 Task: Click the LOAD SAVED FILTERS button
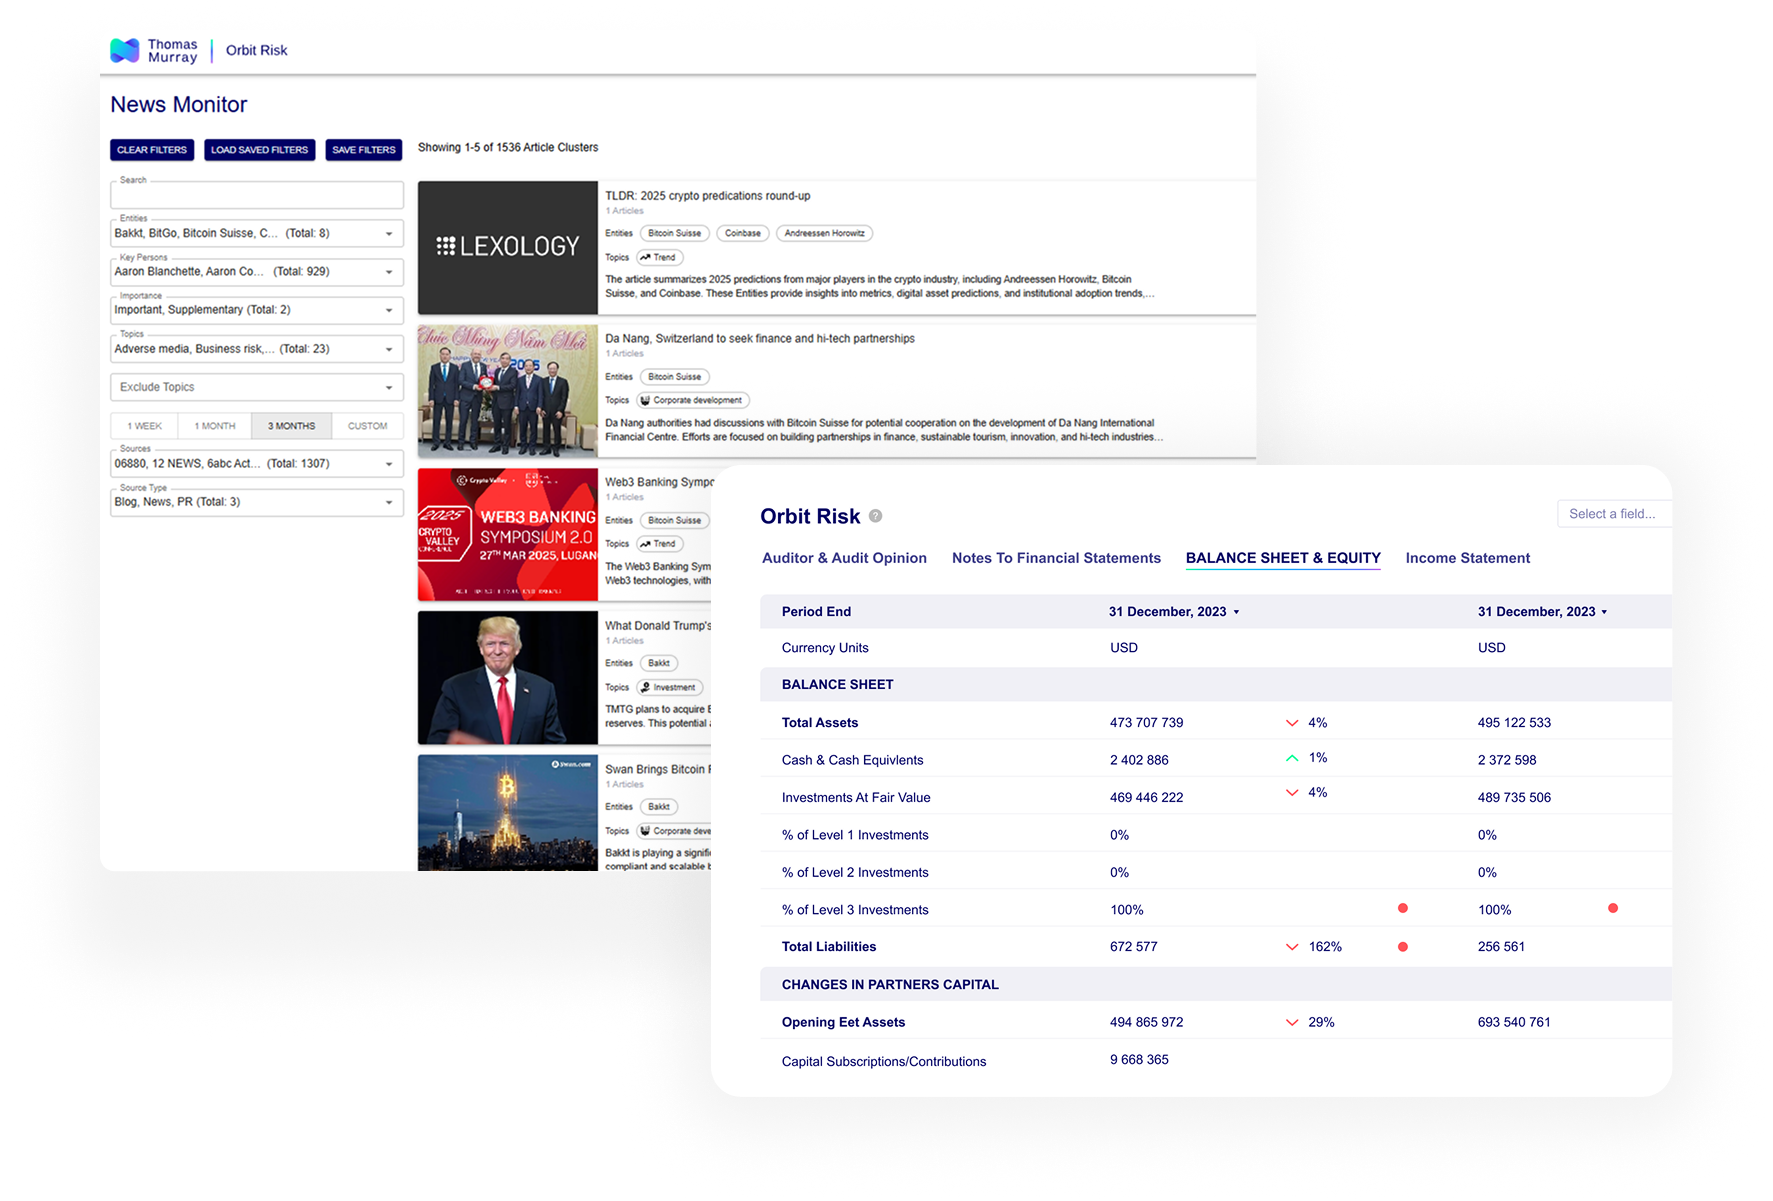[260, 150]
